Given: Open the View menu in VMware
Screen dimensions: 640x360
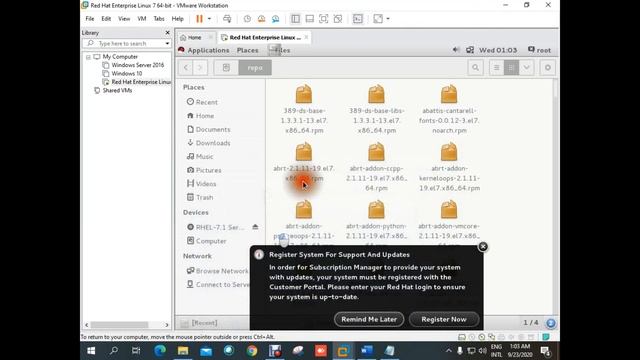Looking at the screenshot, I should [x=124, y=19].
